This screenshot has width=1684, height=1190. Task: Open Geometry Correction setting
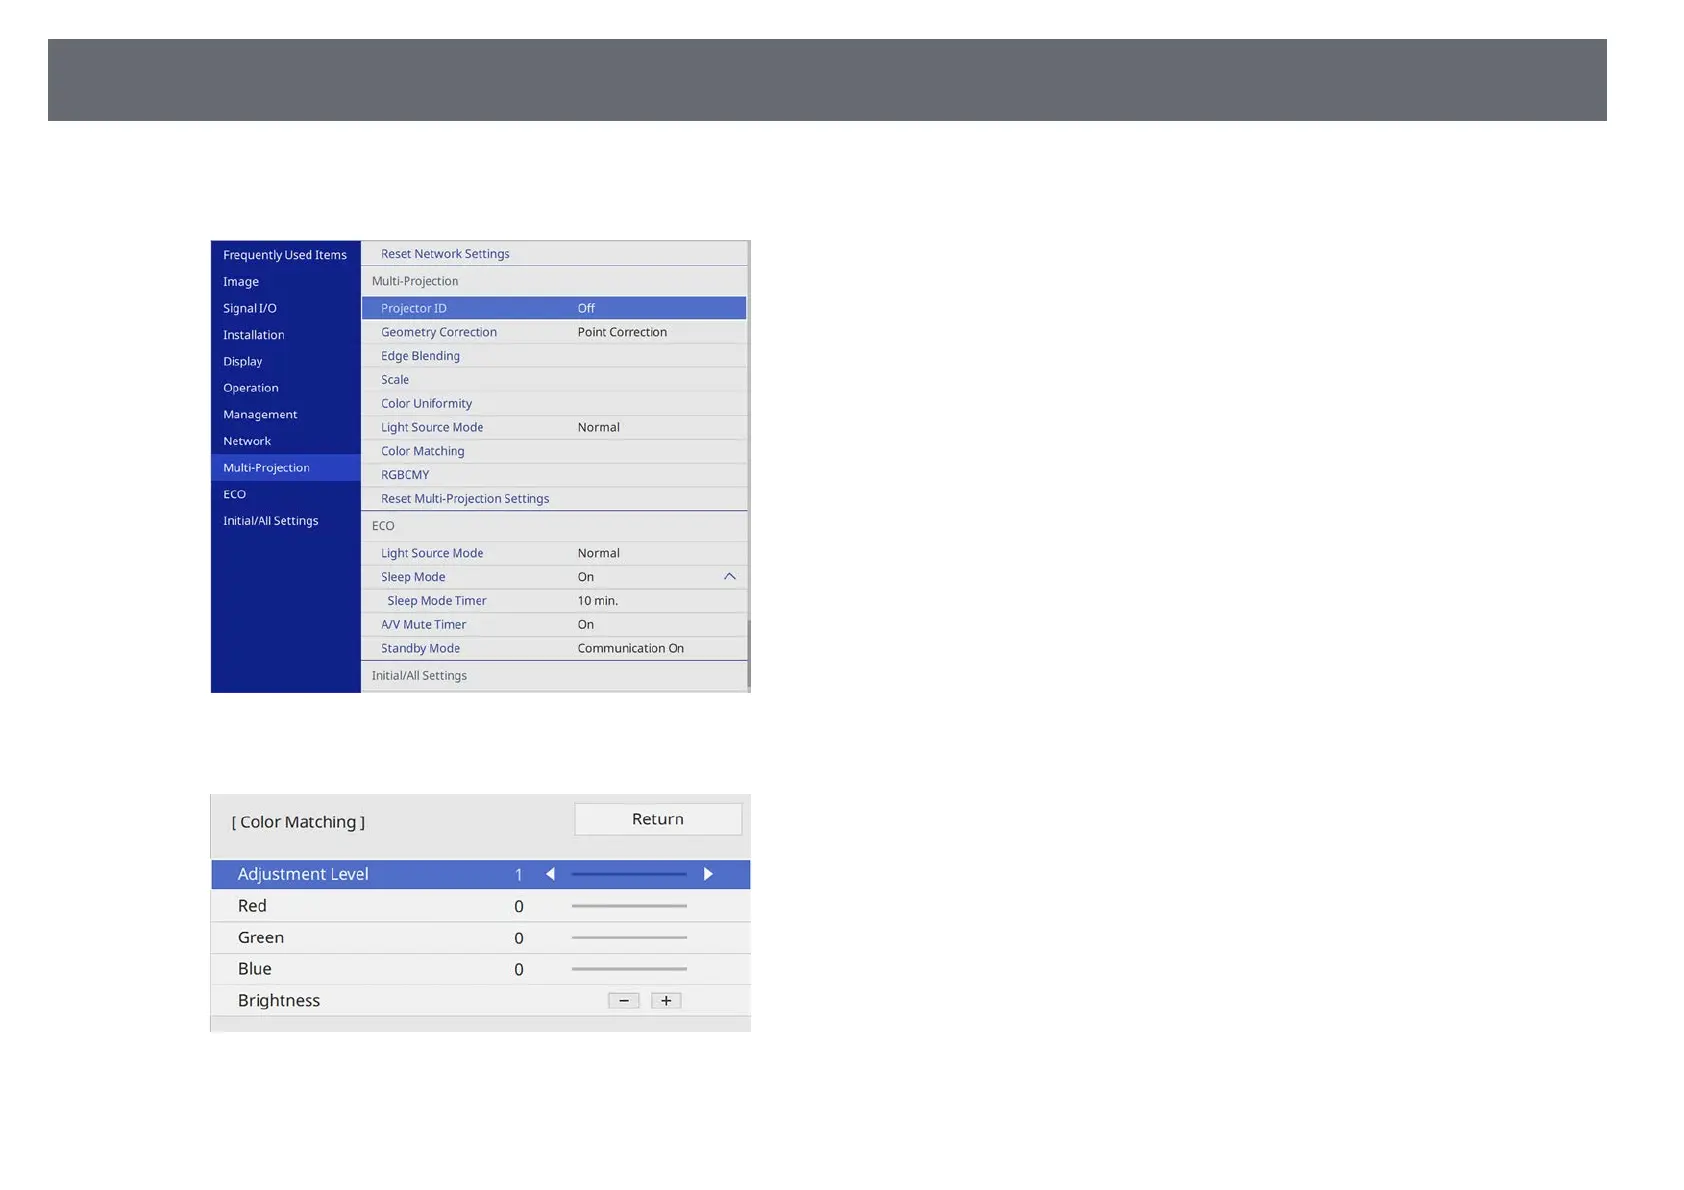pos(554,332)
